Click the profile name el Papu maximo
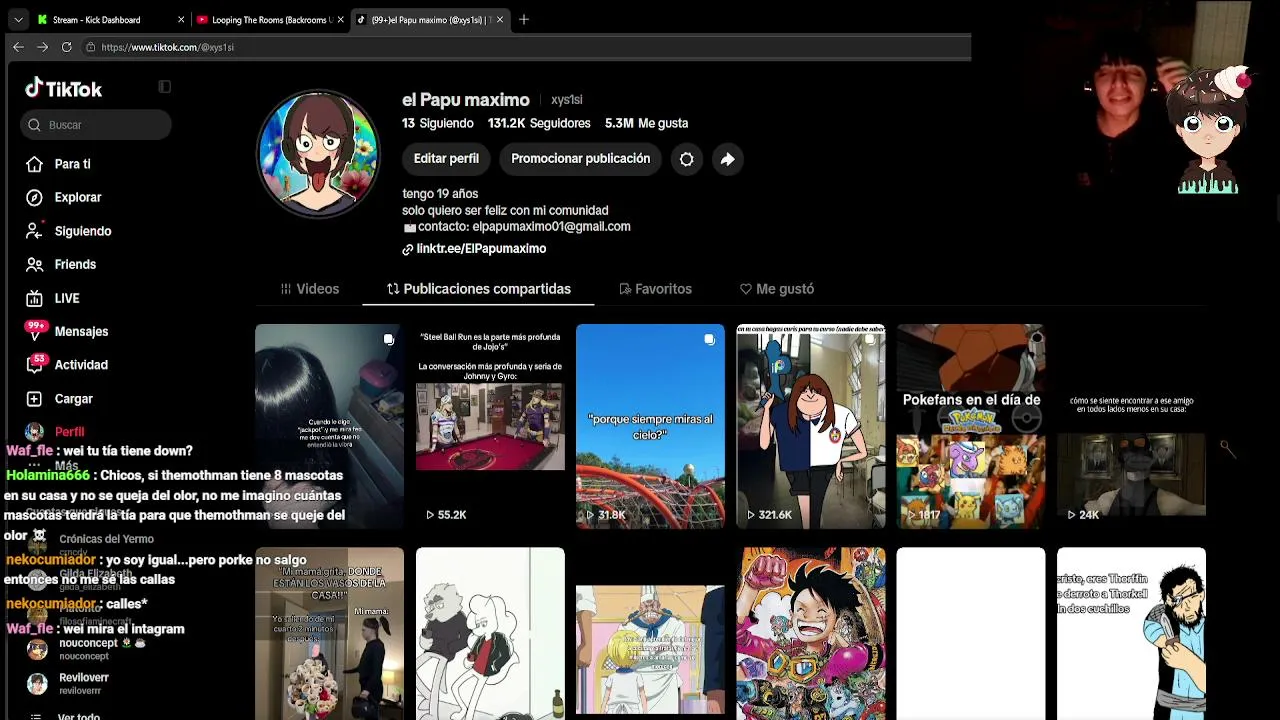The width and height of the screenshot is (1280, 720). coord(466,100)
